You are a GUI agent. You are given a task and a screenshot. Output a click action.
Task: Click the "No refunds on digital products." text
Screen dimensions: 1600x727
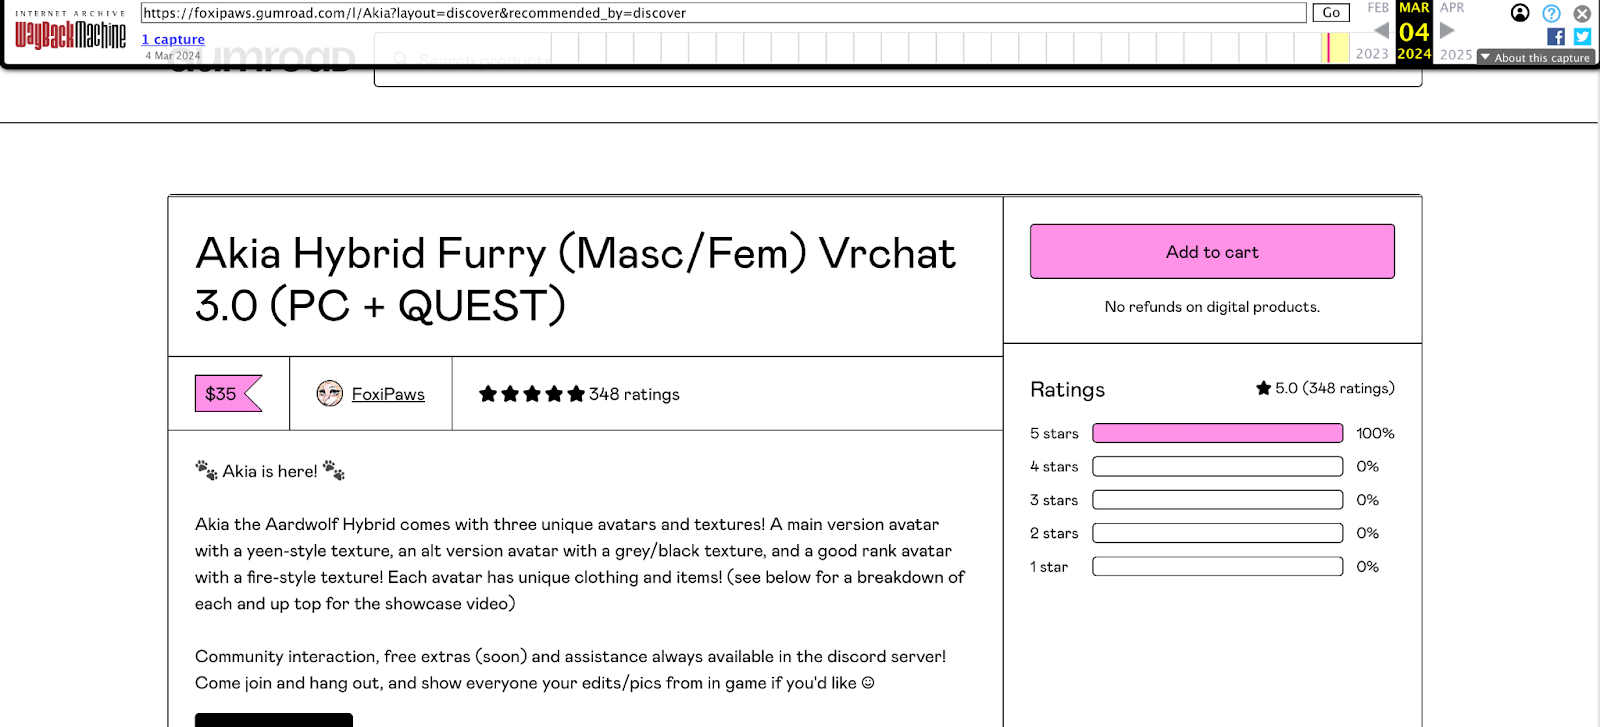(1212, 307)
